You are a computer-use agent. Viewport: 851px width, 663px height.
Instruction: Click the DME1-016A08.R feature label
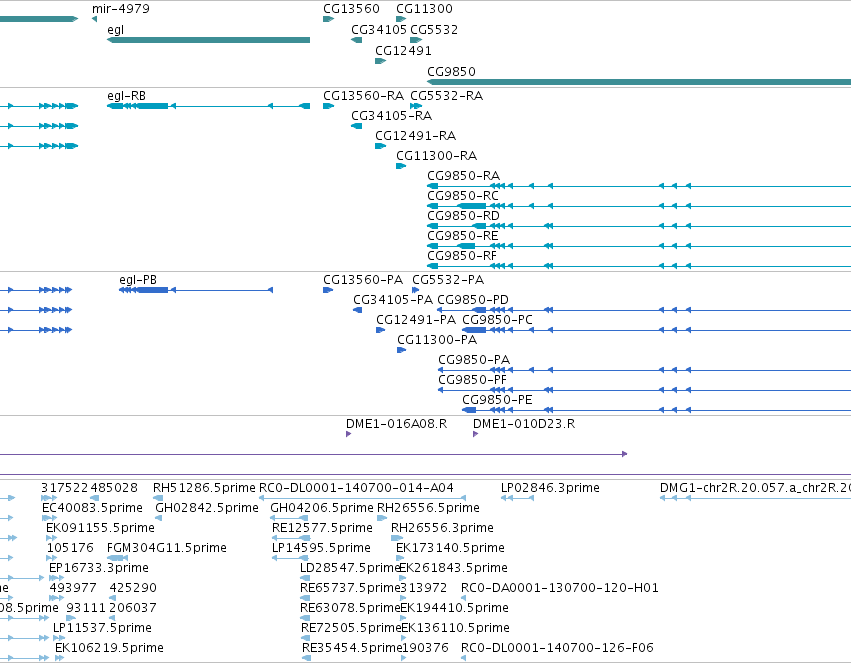click(396, 424)
